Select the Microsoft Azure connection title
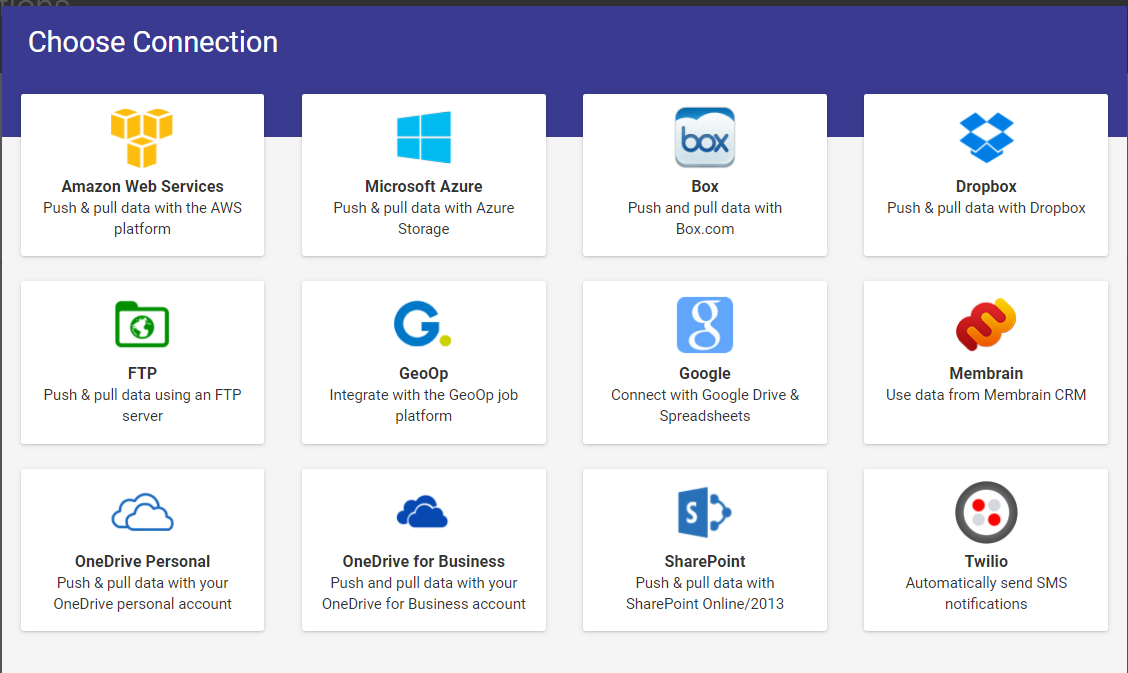The image size is (1128, 673). tap(424, 186)
